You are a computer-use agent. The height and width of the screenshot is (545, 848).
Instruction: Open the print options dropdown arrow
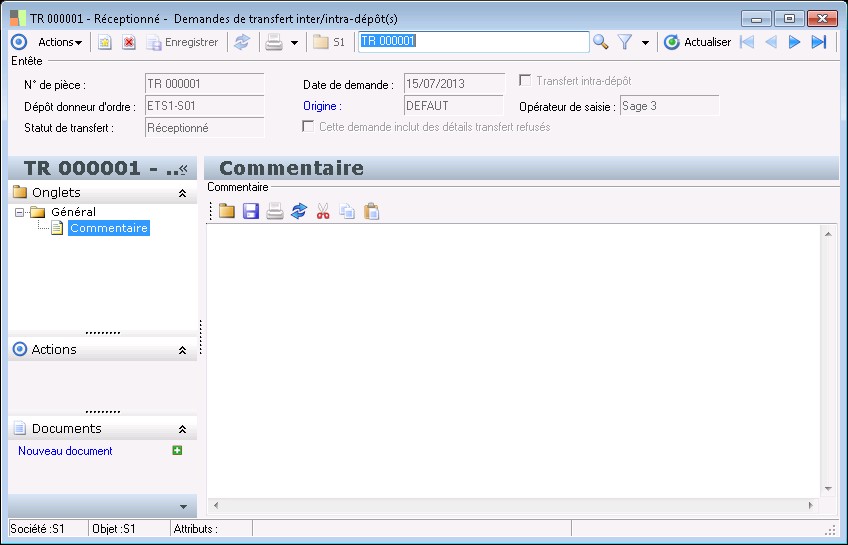294,43
